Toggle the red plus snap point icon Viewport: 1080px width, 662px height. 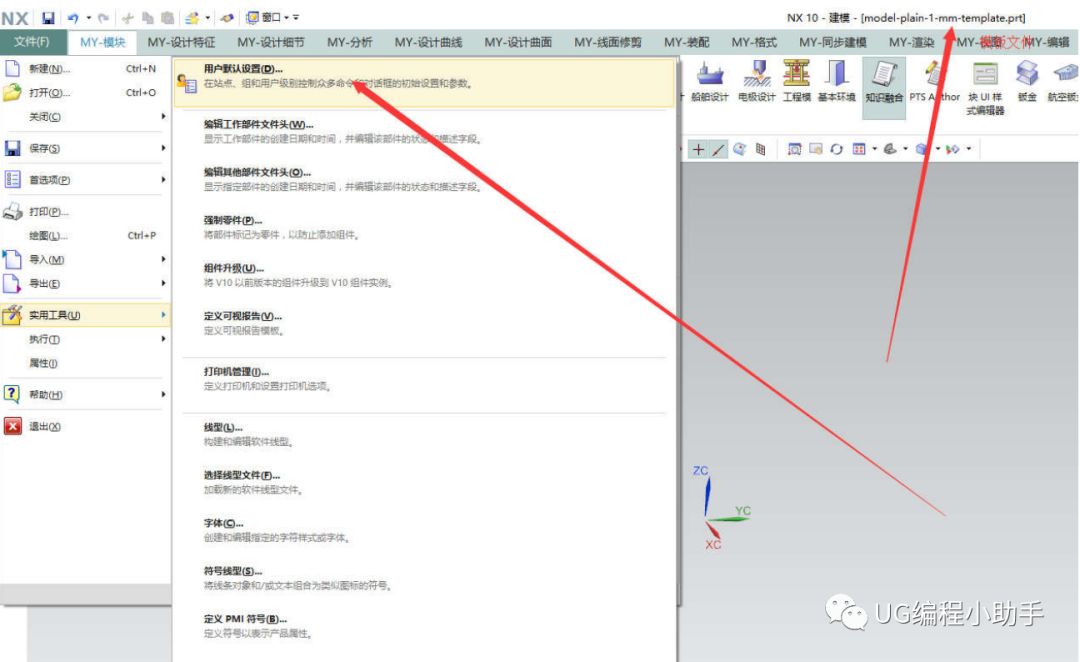pyautogui.click(x=698, y=149)
